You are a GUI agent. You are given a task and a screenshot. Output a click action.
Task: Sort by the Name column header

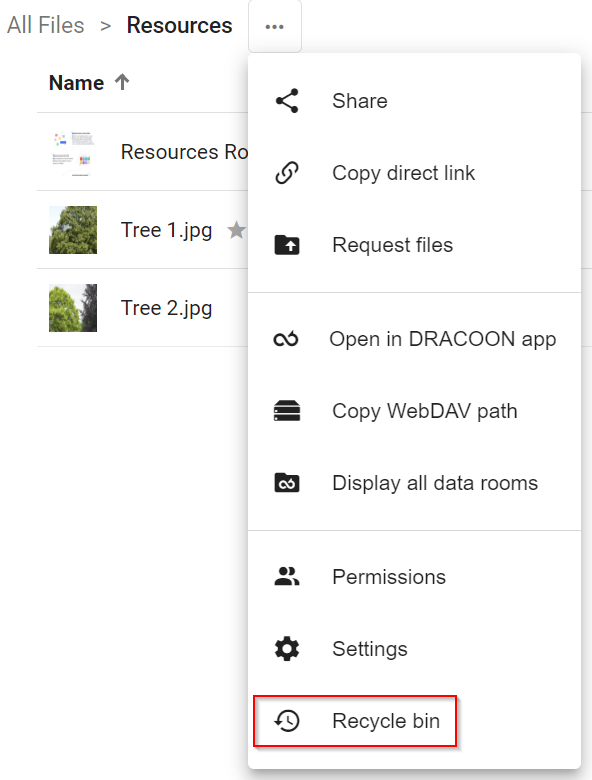tap(77, 83)
